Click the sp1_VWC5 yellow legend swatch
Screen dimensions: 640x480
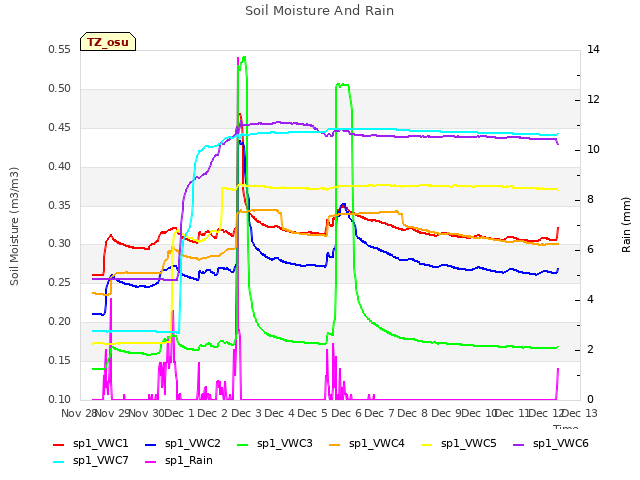[427, 444]
